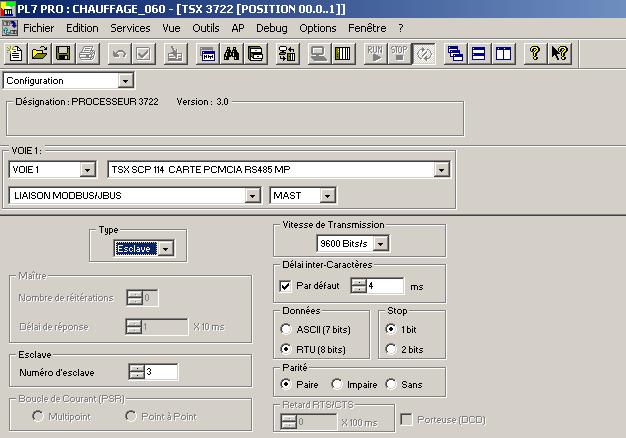Open the Fichier menu

pos(39,28)
